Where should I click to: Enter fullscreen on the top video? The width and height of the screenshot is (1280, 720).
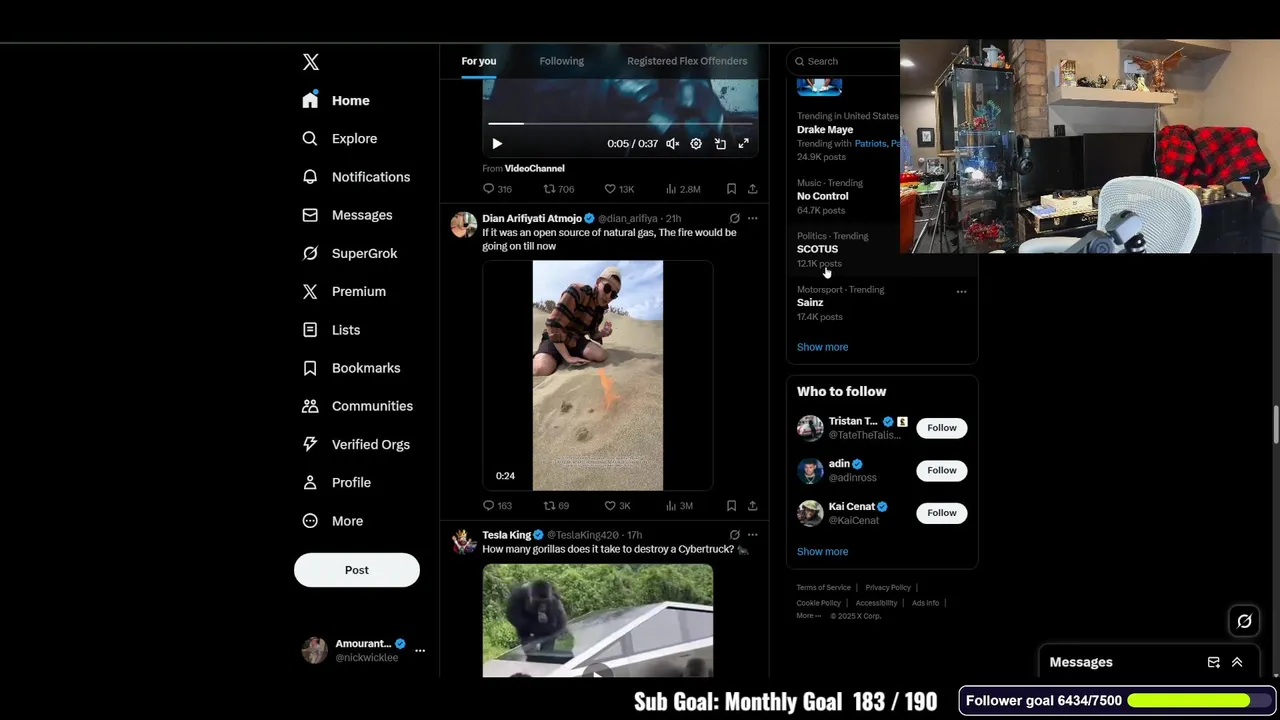(744, 144)
